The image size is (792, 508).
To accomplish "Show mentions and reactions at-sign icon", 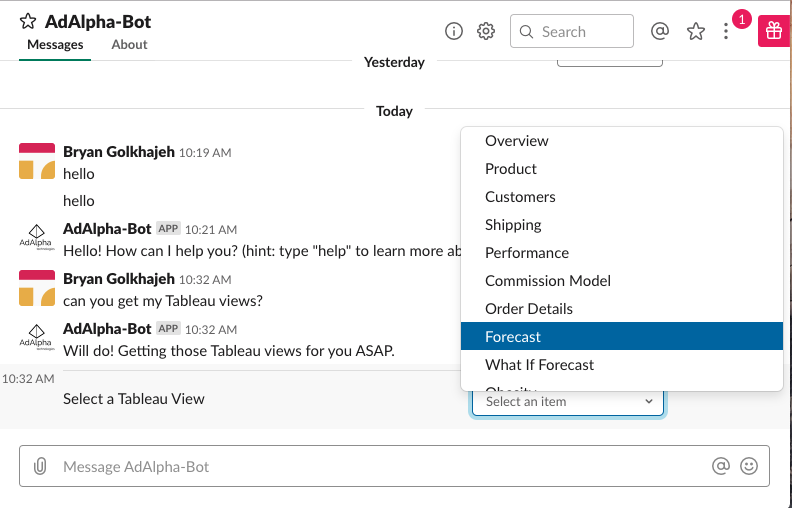I will (x=660, y=31).
